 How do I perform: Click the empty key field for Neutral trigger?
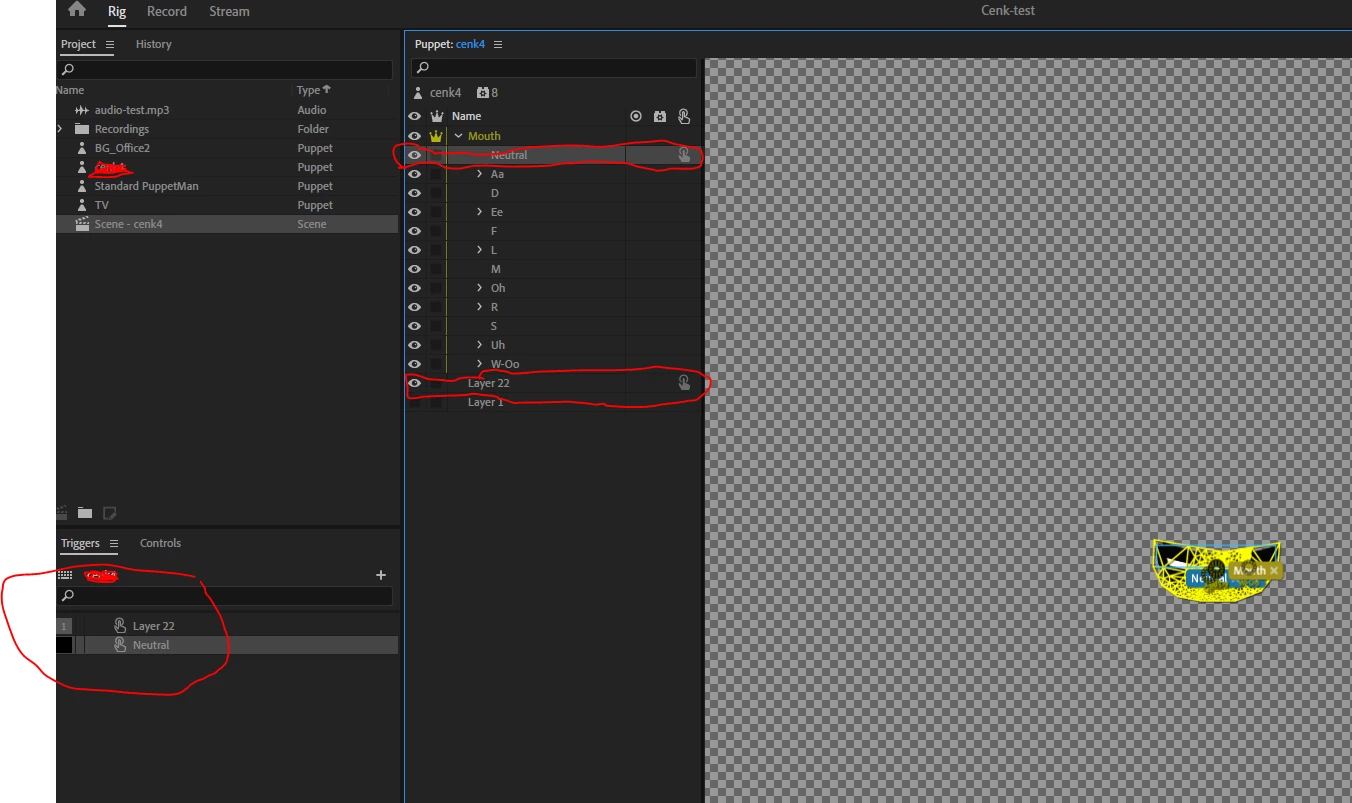click(64, 645)
